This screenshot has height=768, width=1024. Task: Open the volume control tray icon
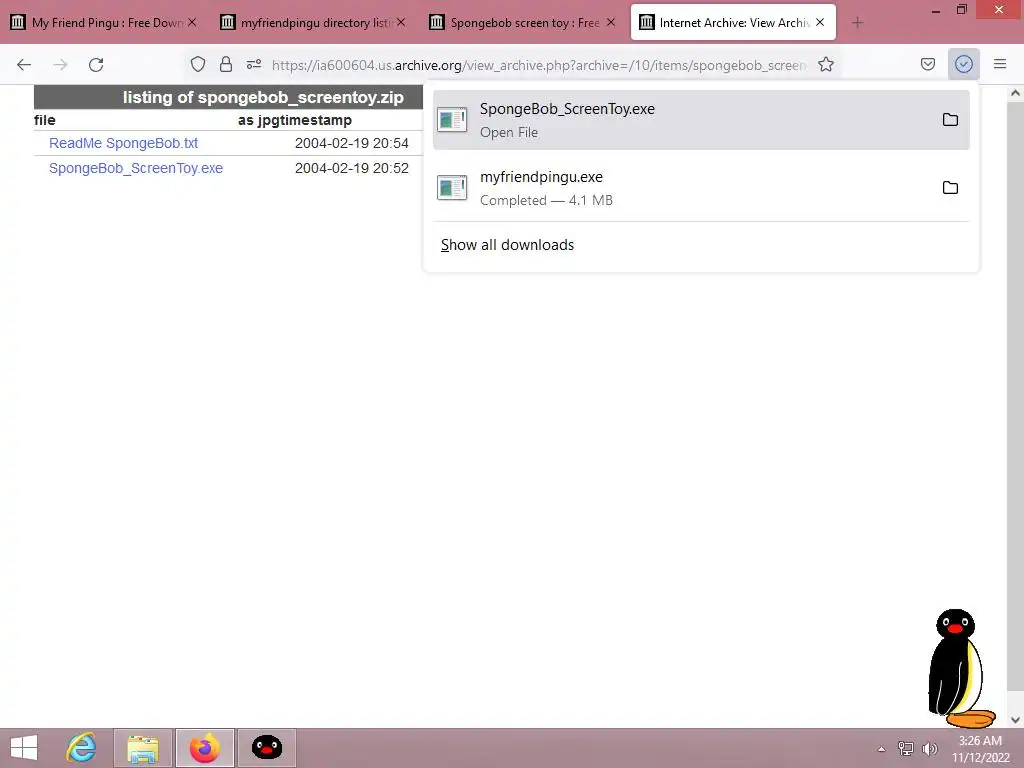click(929, 748)
